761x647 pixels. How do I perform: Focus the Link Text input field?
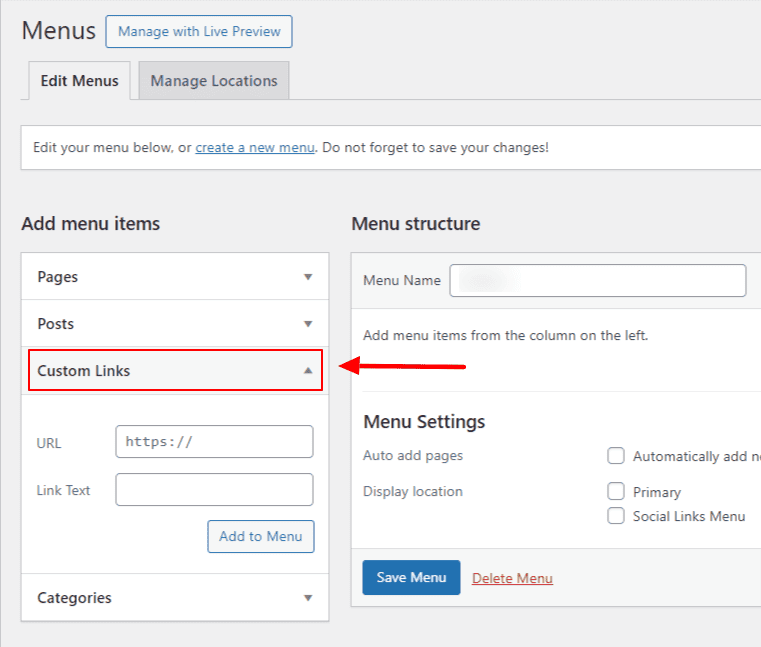[215, 490]
